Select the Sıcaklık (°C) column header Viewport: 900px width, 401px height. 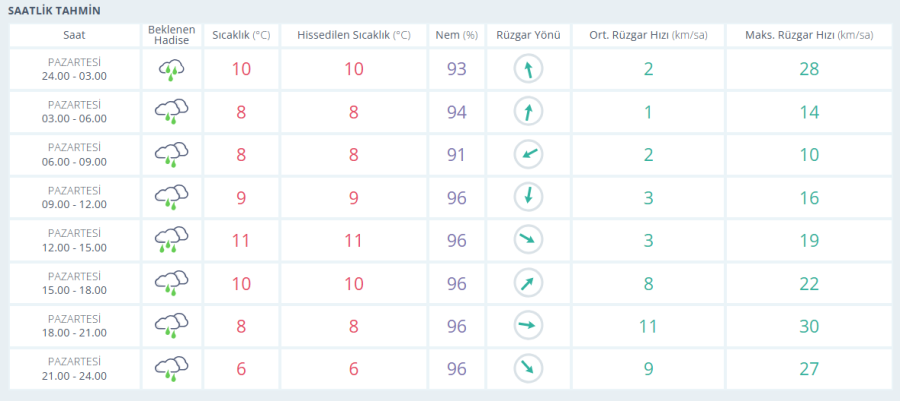point(241,35)
